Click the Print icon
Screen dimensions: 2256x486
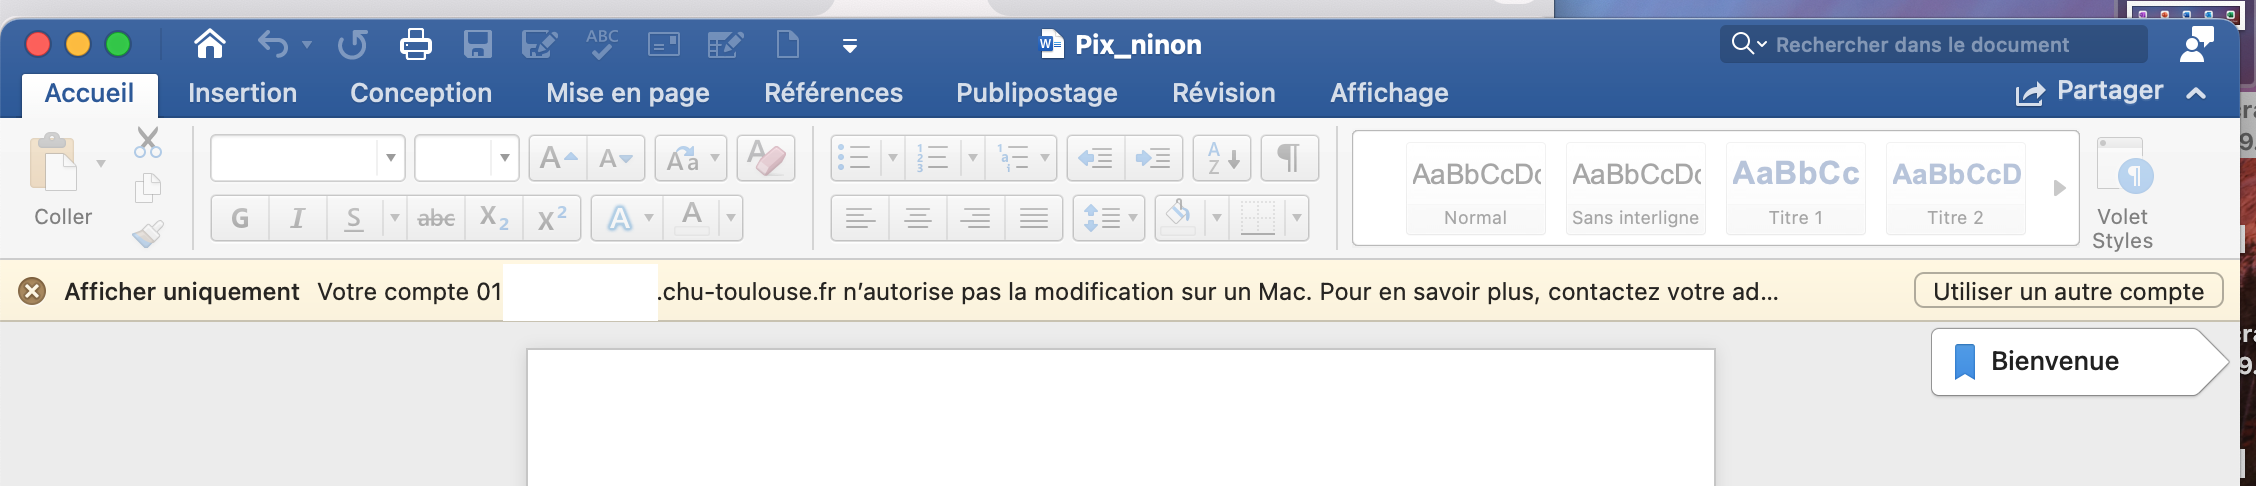(415, 45)
